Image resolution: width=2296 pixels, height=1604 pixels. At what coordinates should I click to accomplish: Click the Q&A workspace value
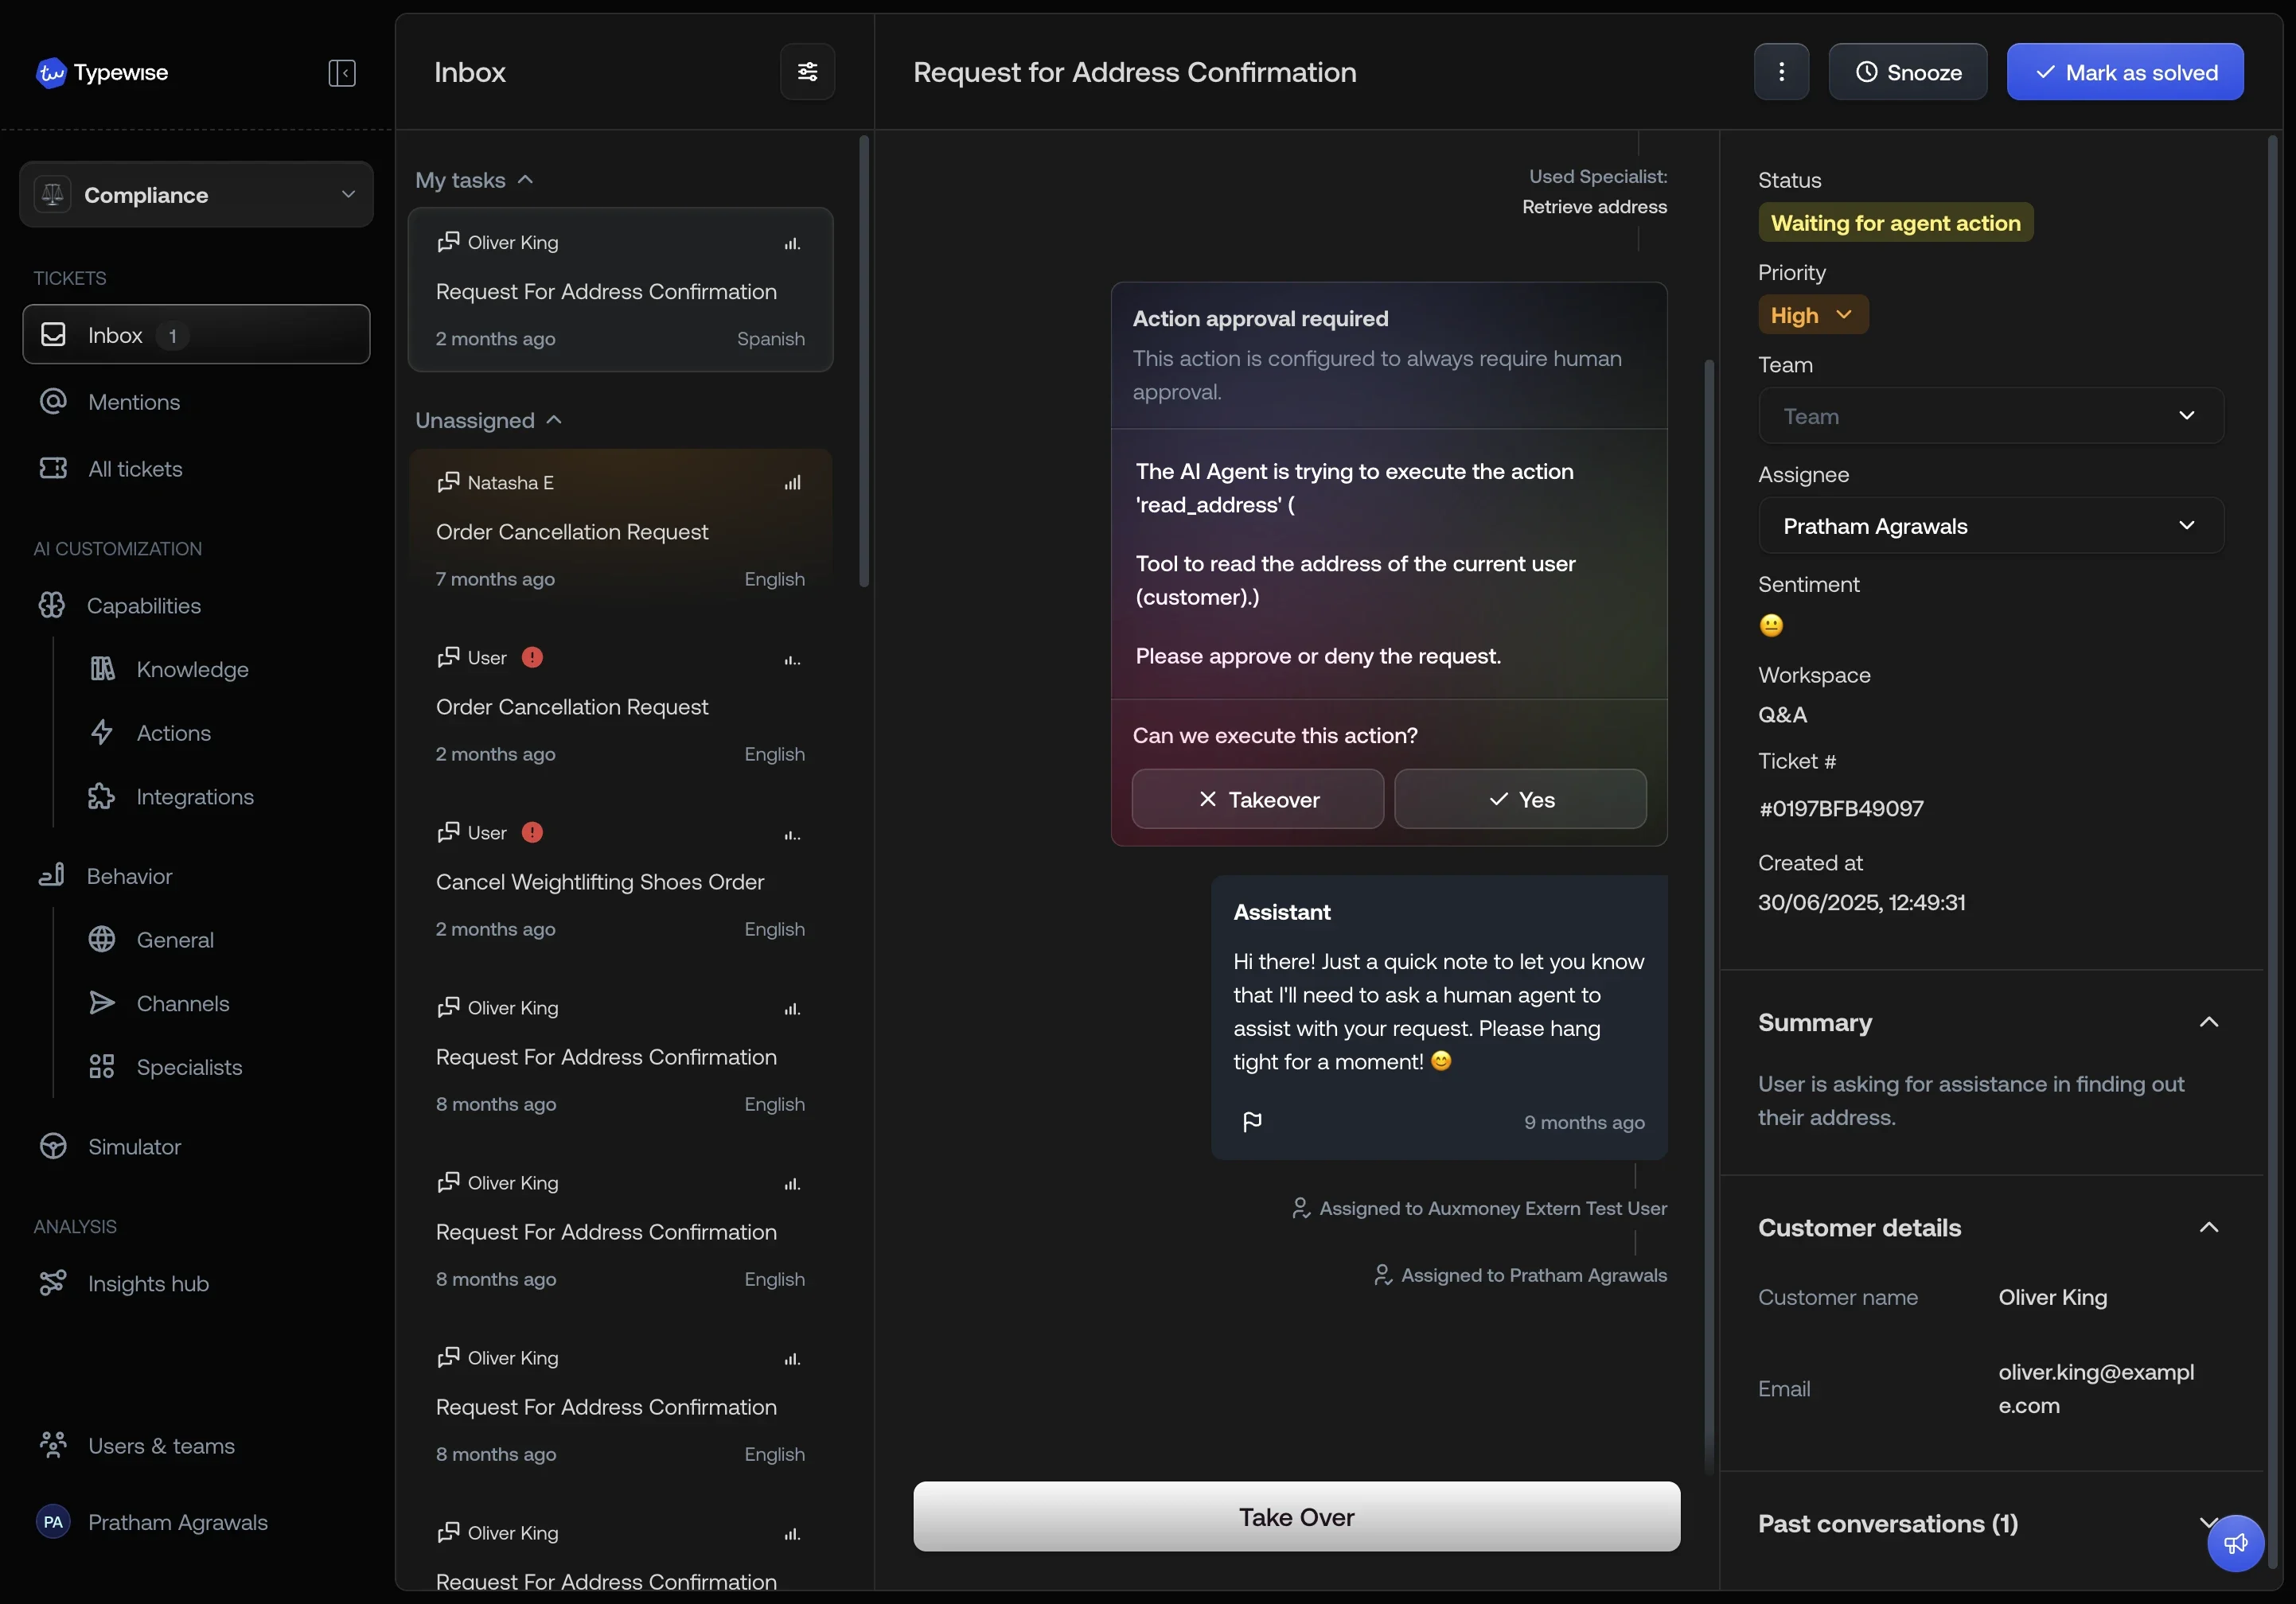1782,714
